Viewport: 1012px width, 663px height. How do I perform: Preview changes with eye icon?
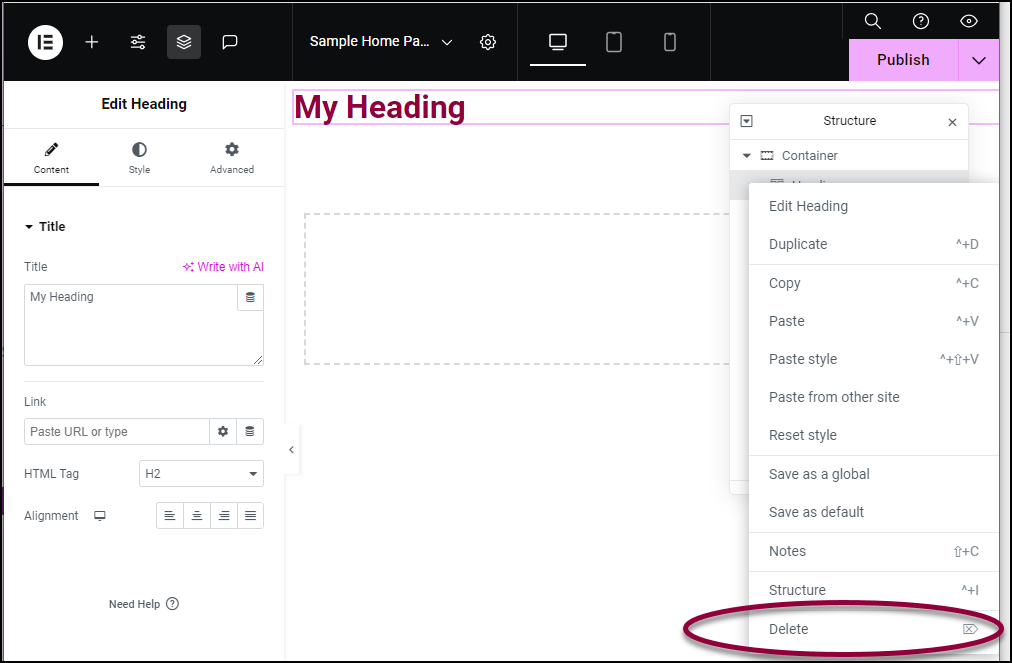pos(969,21)
